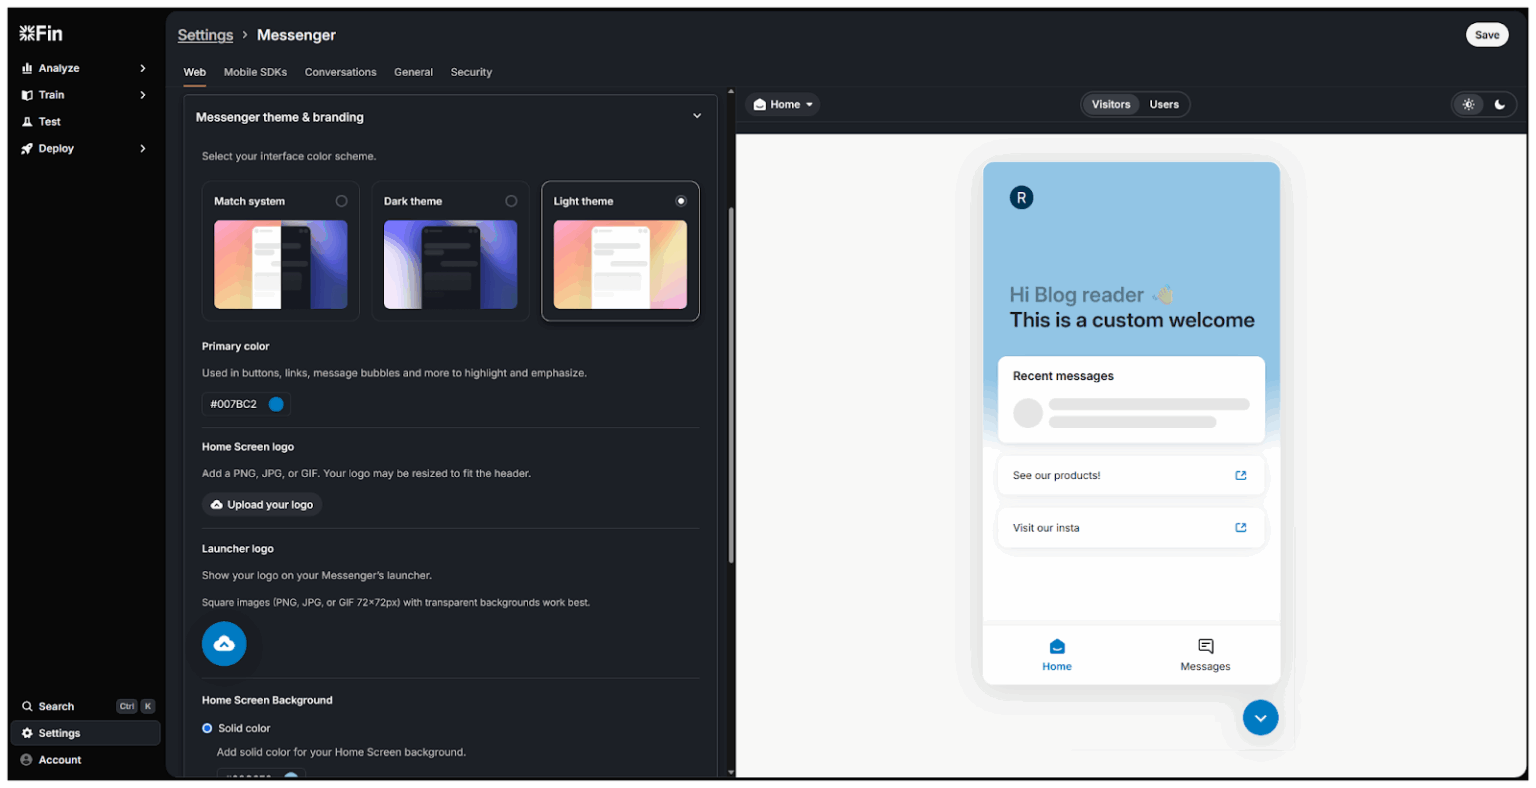The width and height of the screenshot is (1536, 788).
Task: Click the chevron launcher button in the preview
Action: [x=1260, y=717]
